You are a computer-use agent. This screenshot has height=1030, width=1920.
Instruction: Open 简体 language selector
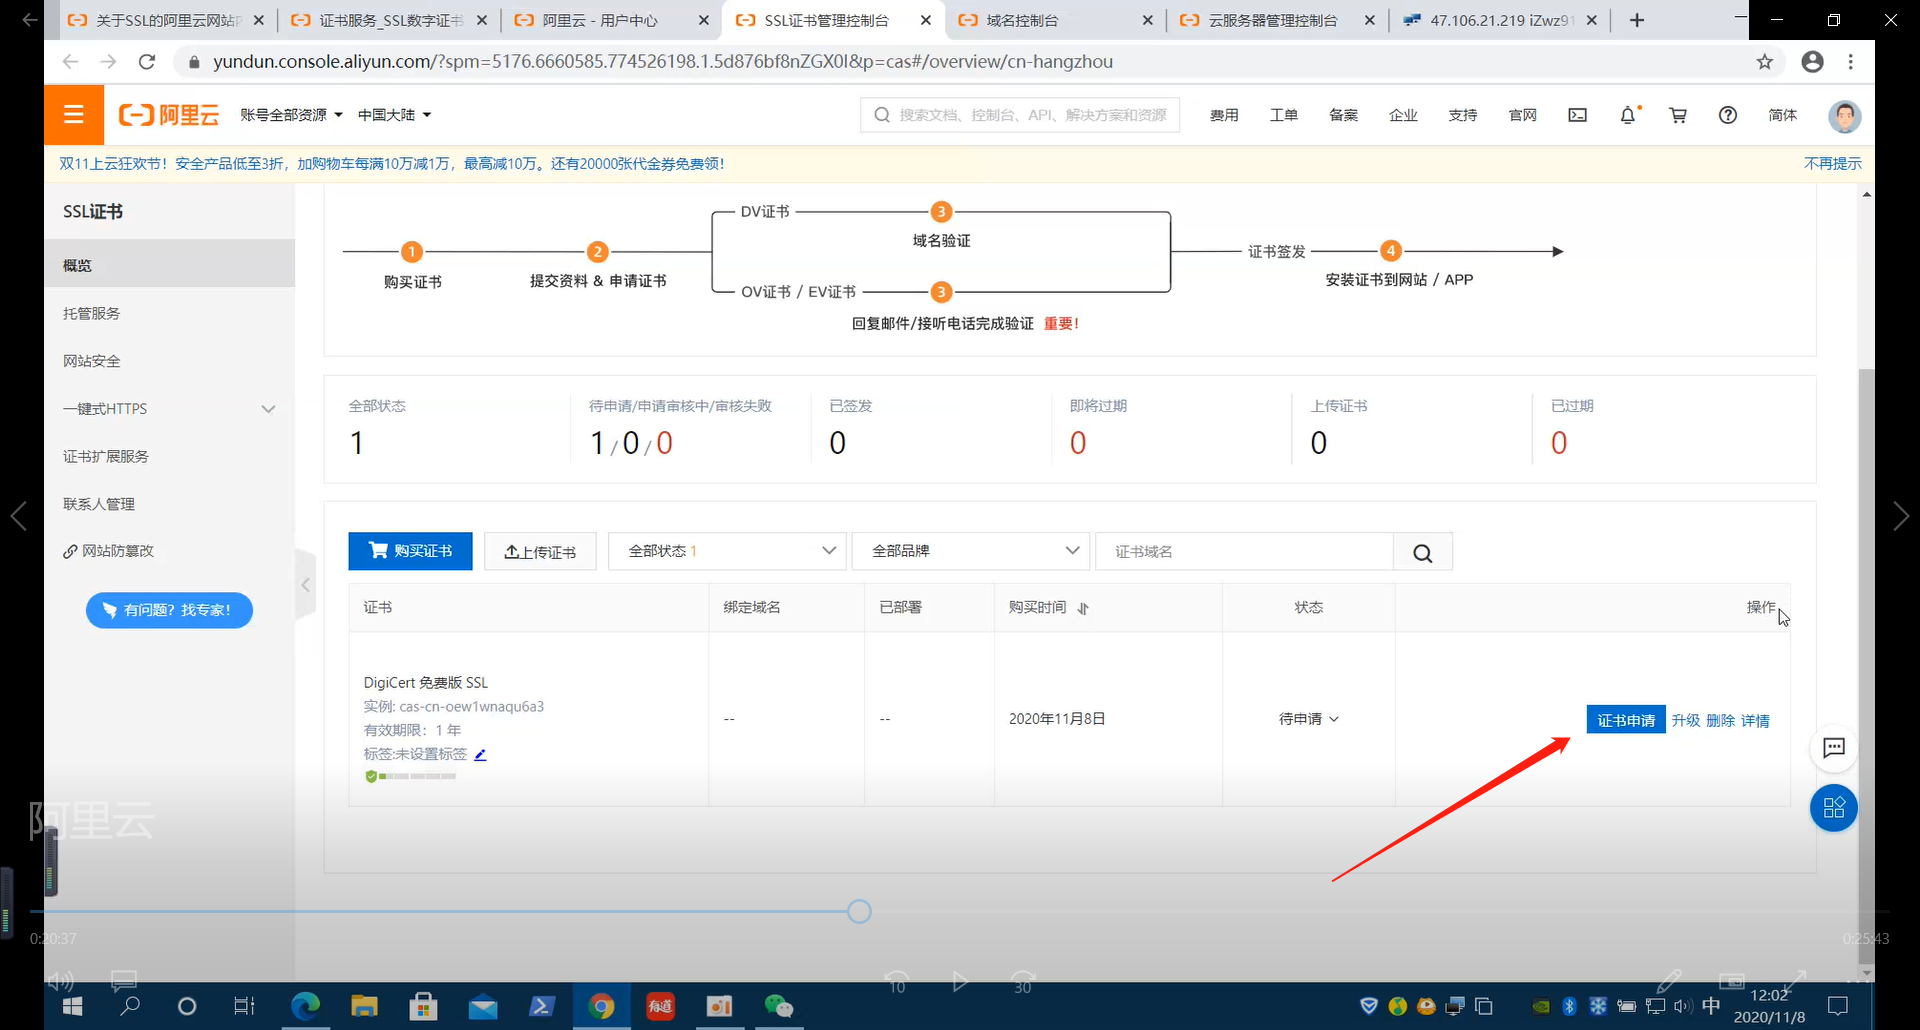tap(1782, 115)
